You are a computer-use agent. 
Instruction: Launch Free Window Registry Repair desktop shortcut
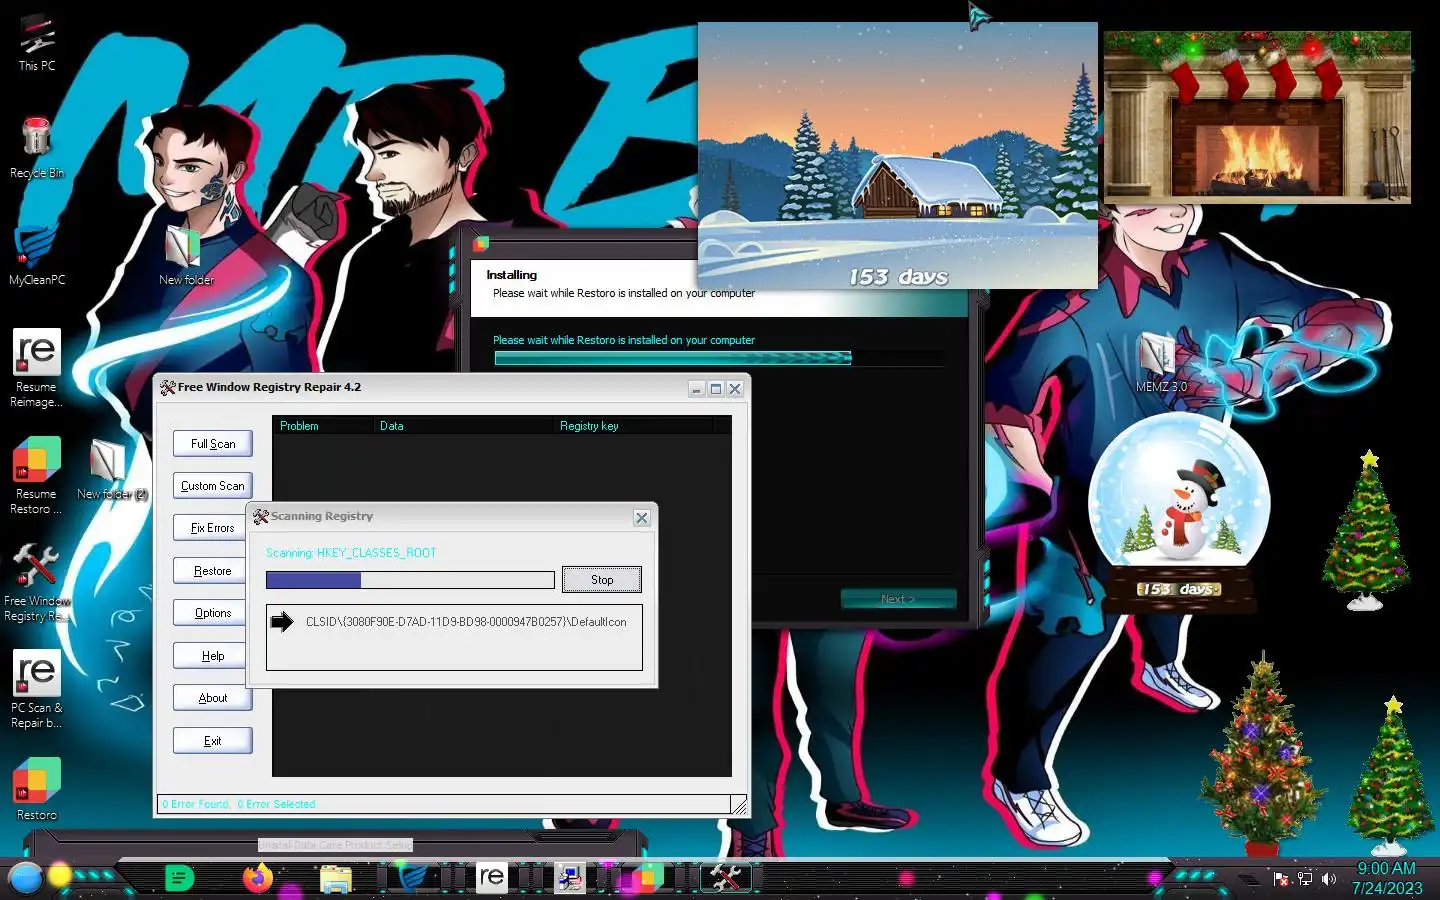pyautogui.click(x=37, y=583)
